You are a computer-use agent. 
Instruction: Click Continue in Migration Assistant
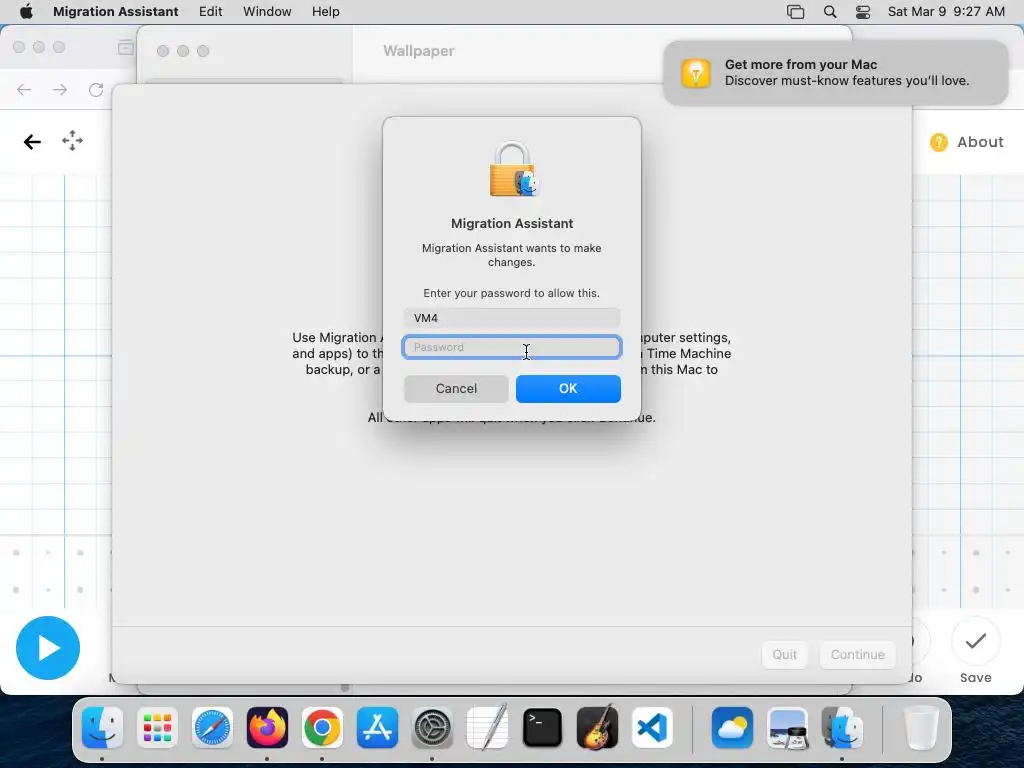click(857, 654)
